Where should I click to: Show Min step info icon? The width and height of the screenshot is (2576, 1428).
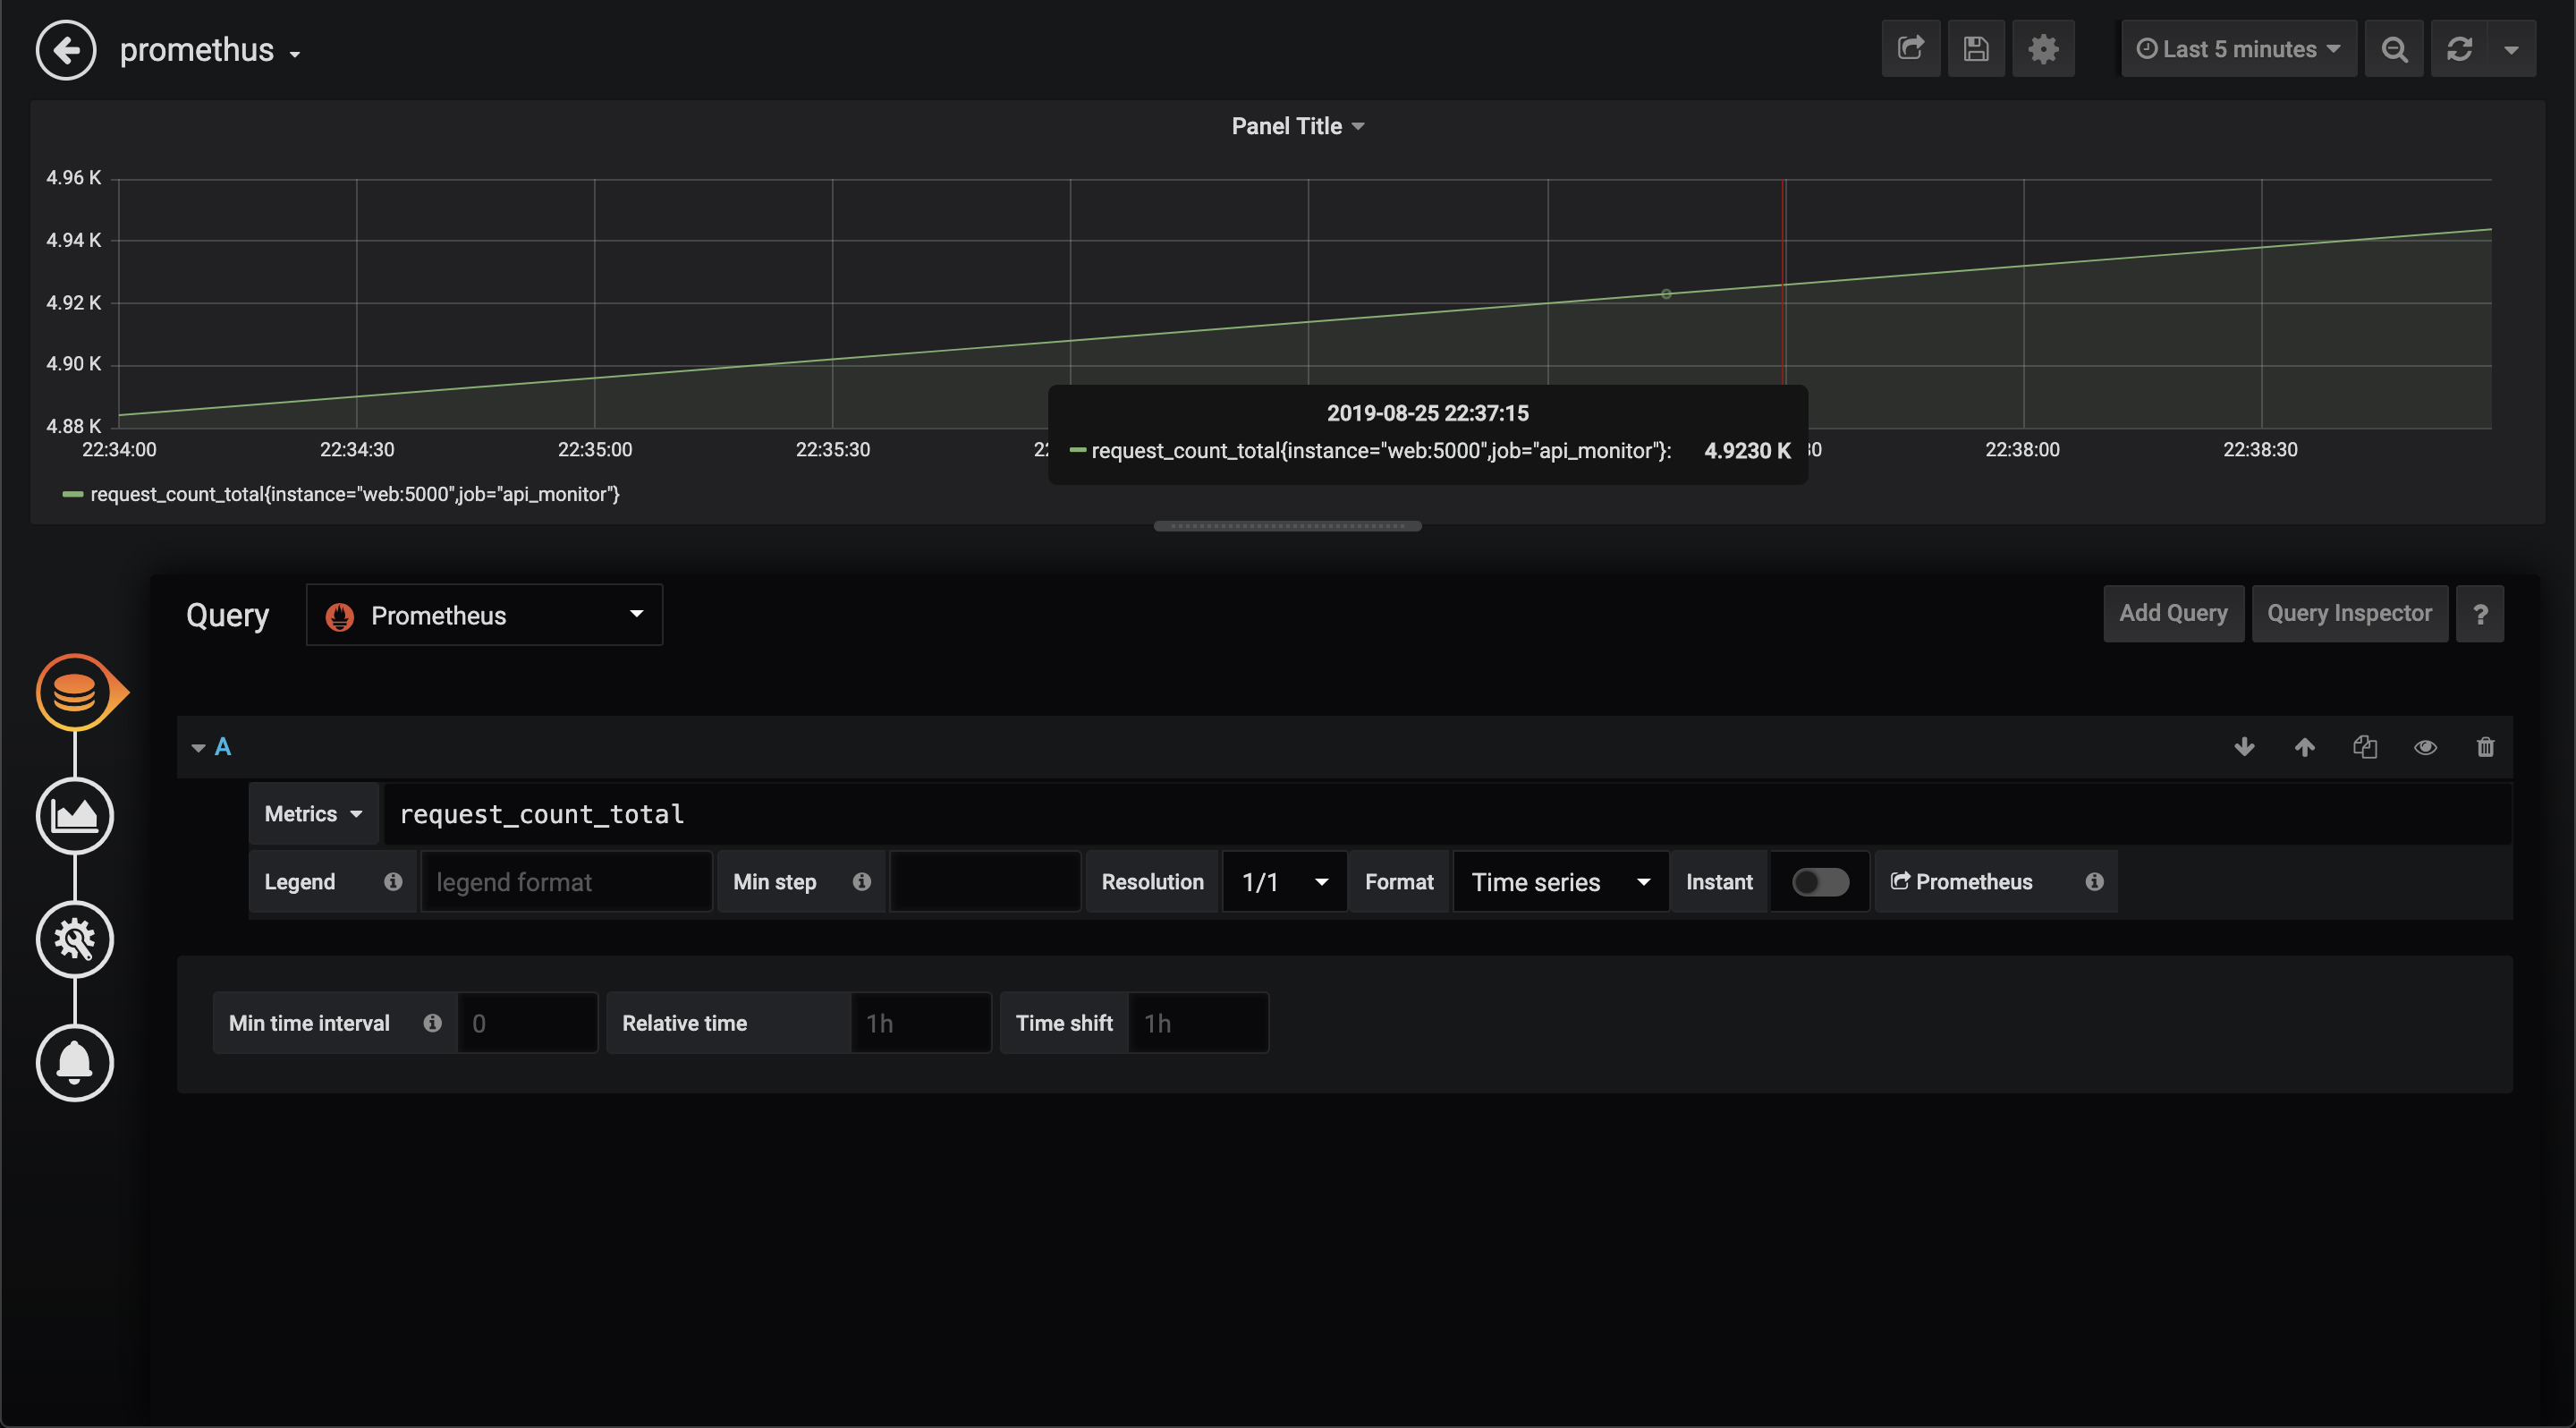pos(861,881)
